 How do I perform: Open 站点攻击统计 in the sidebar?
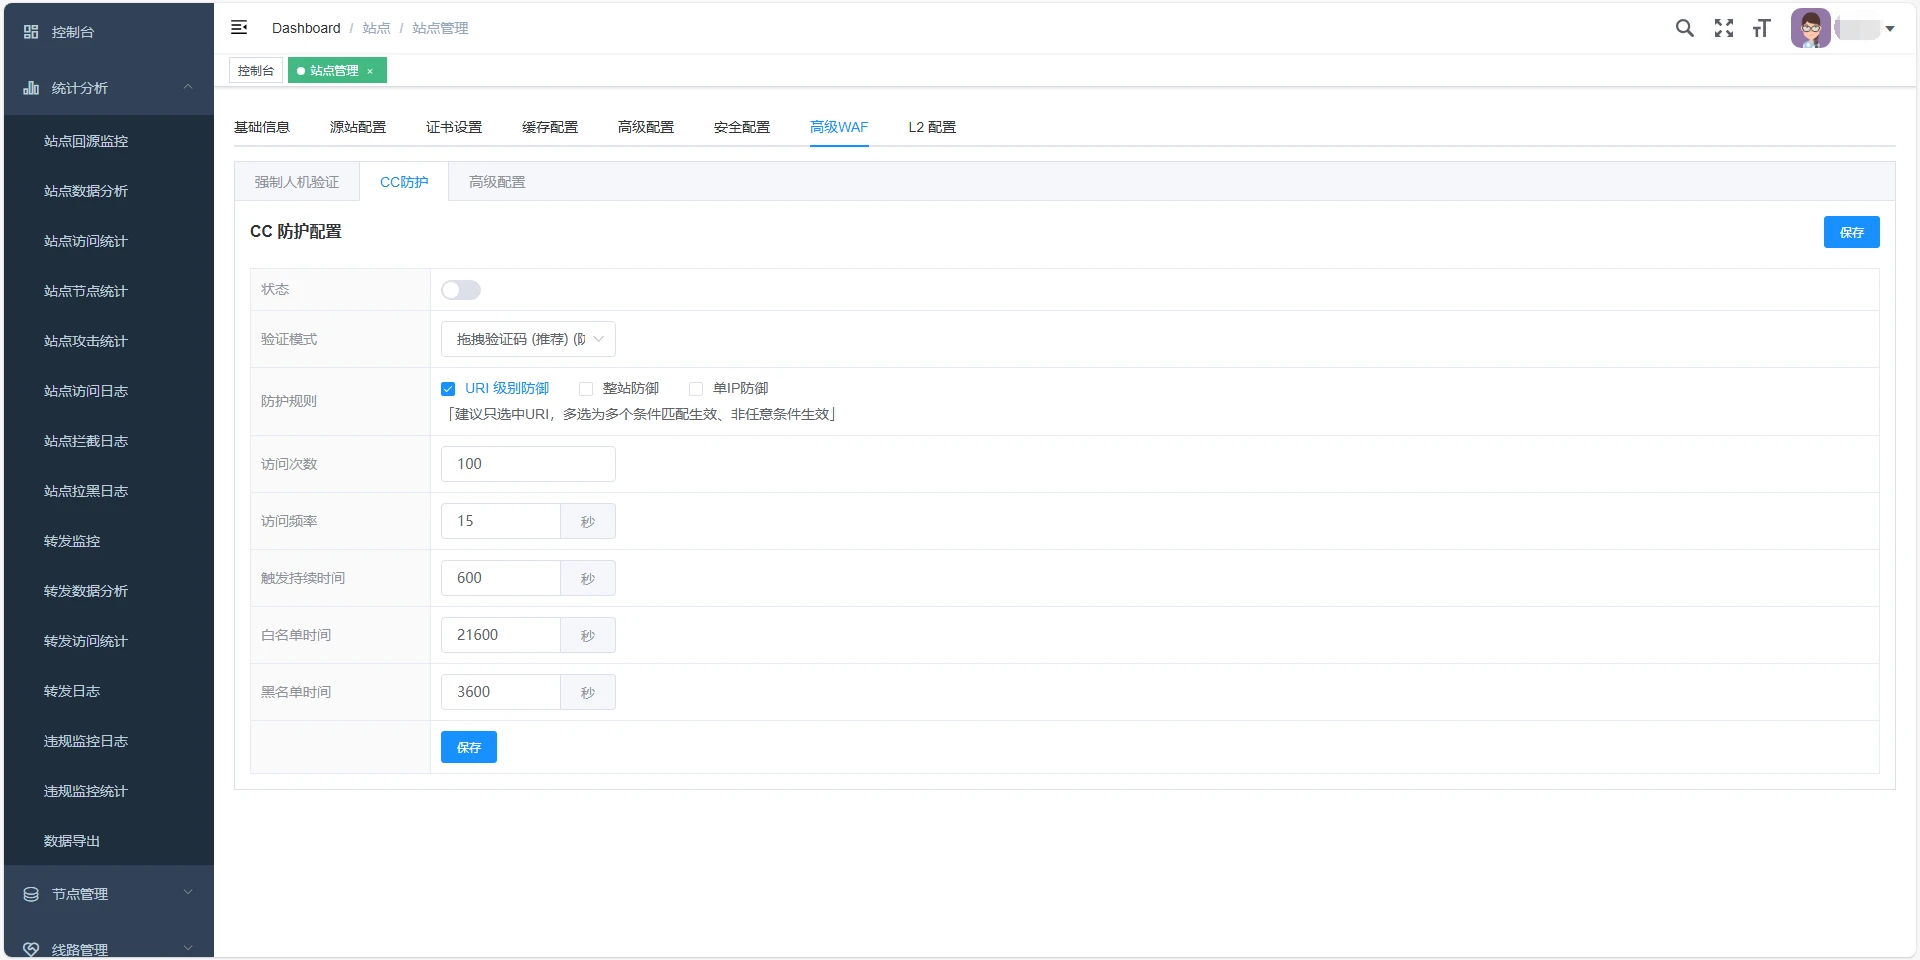click(86, 341)
